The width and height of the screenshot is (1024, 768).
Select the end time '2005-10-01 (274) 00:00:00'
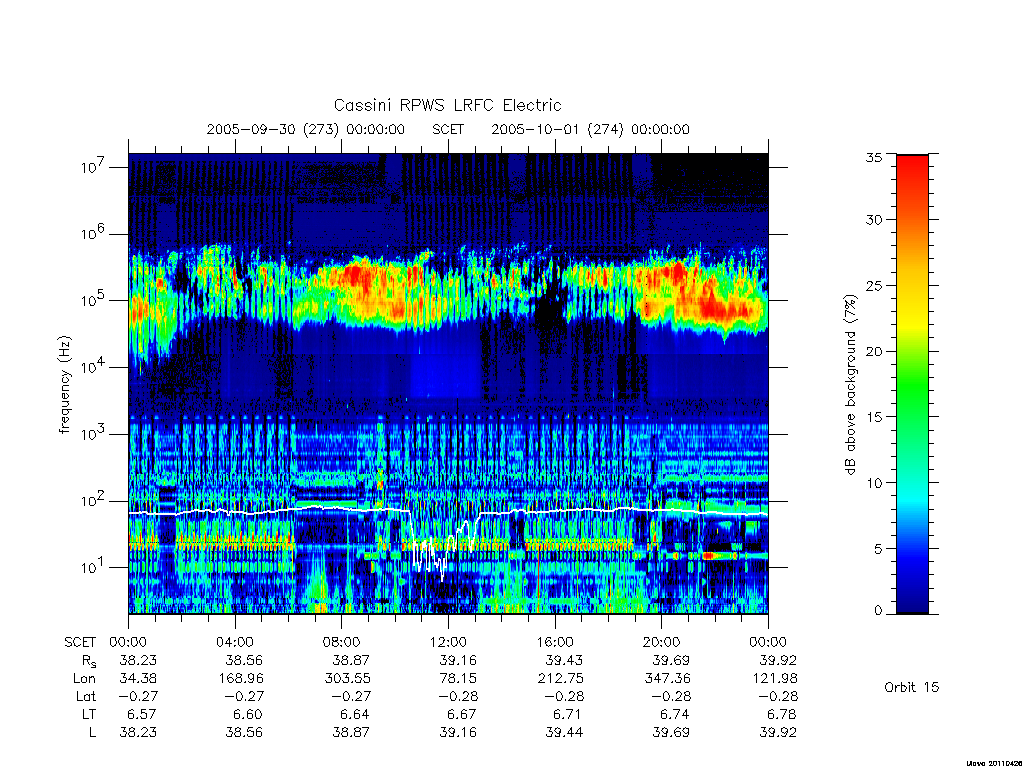(590, 129)
